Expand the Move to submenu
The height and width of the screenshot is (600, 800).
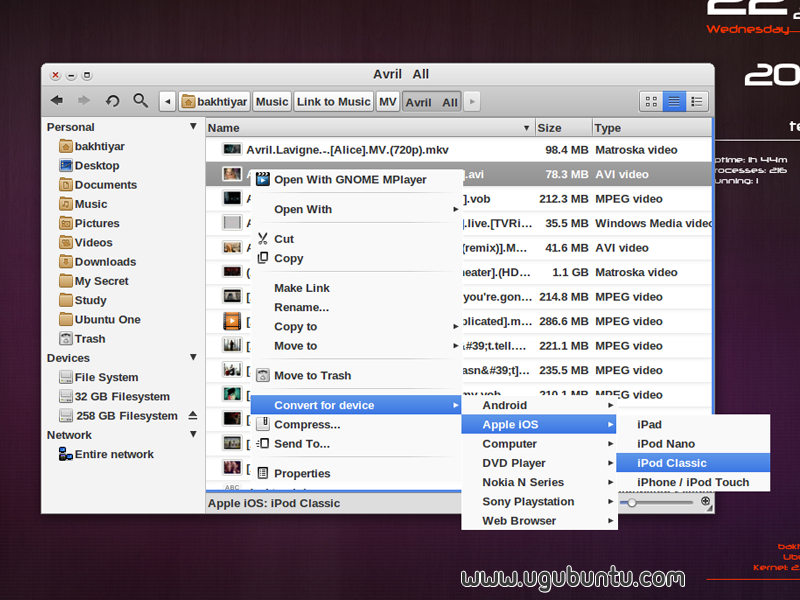coord(356,346)
